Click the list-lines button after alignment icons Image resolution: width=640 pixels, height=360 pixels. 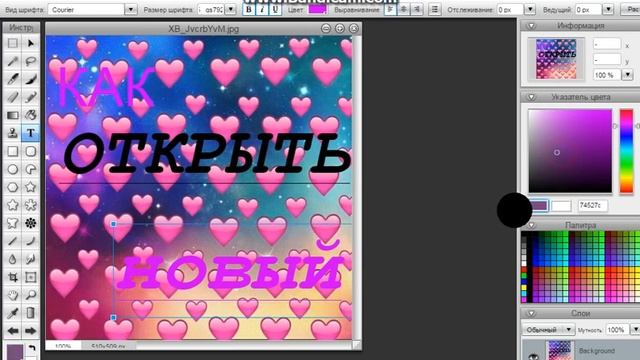(x=435, y=9)
